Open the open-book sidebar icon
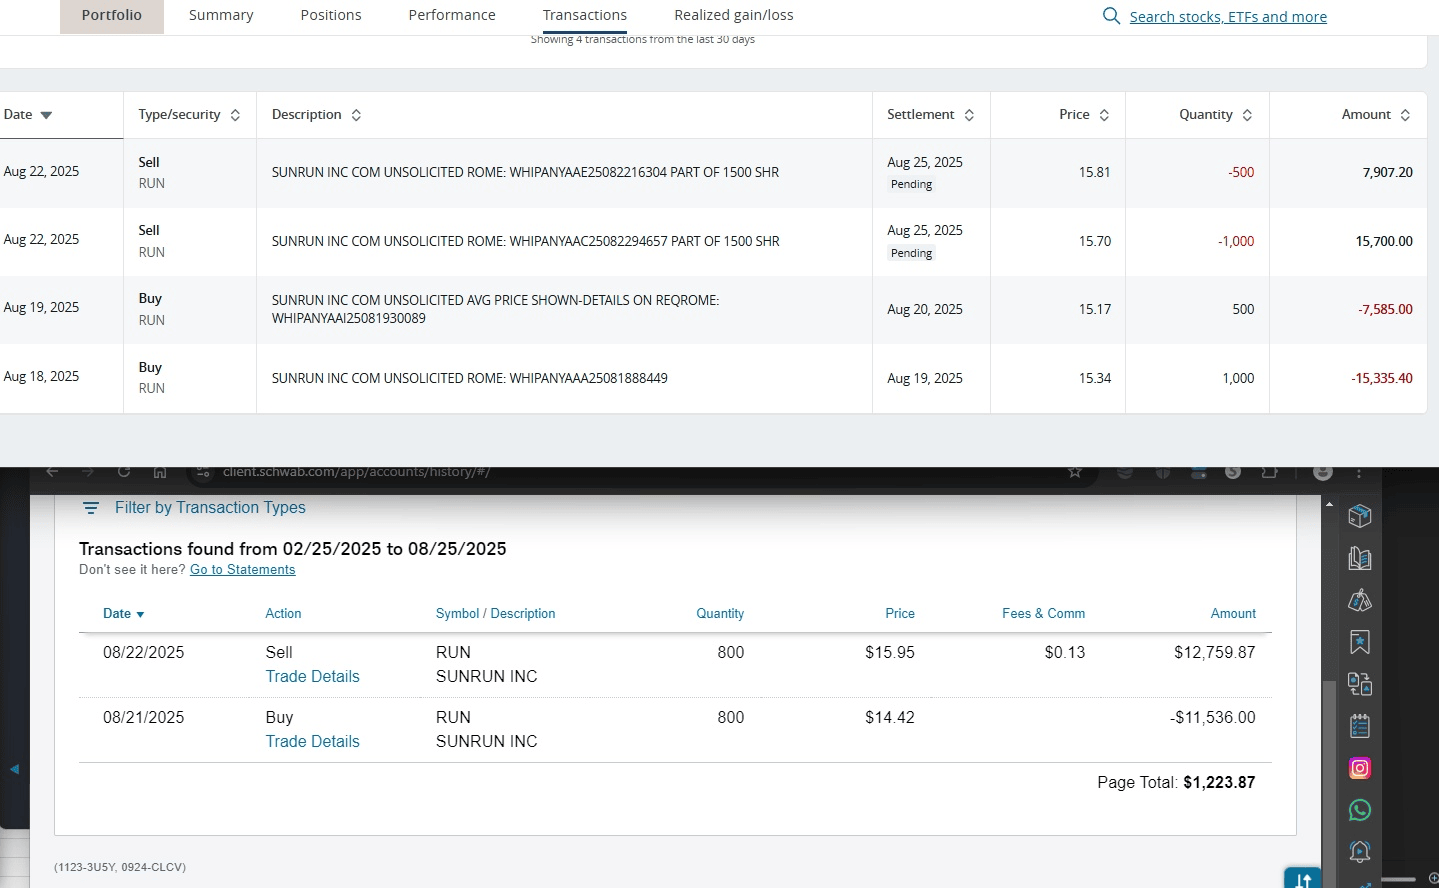1439x888 pixels. (1359, 558)
